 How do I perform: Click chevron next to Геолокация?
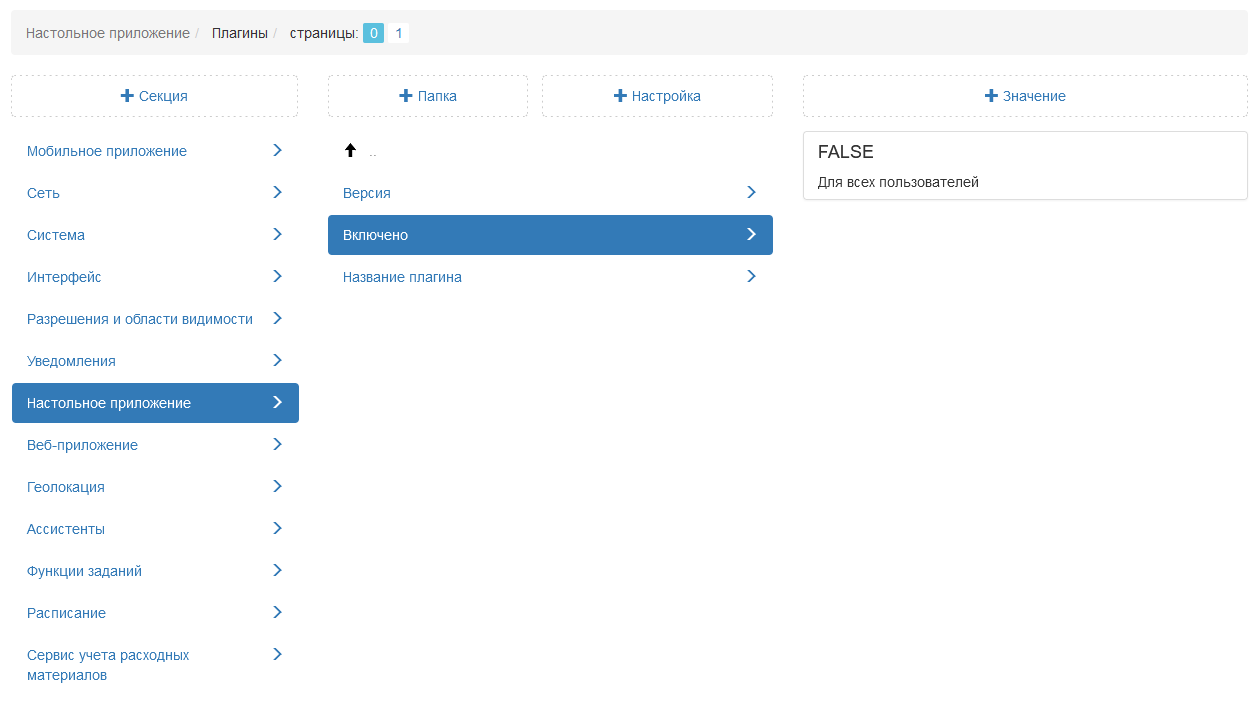[278, 486]
